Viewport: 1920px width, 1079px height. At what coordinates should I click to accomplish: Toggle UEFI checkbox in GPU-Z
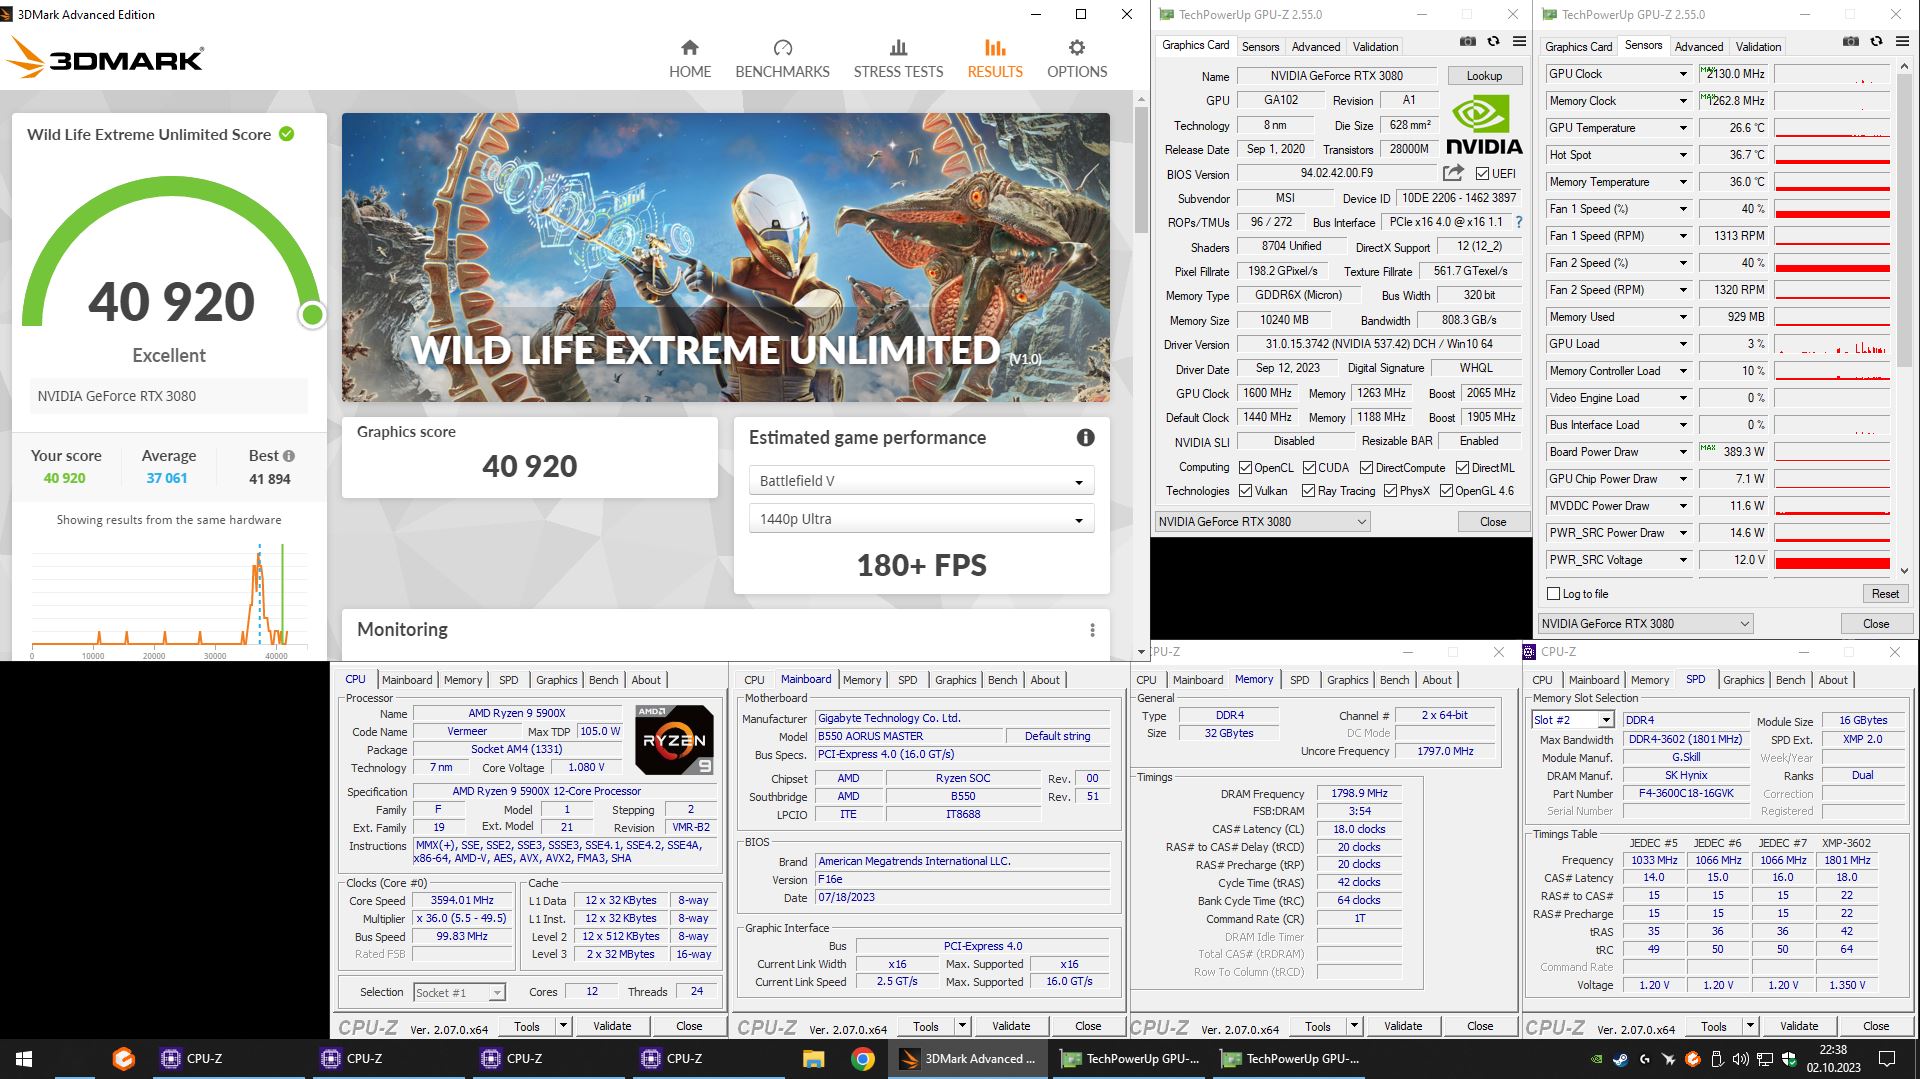tap(1482, 174)
